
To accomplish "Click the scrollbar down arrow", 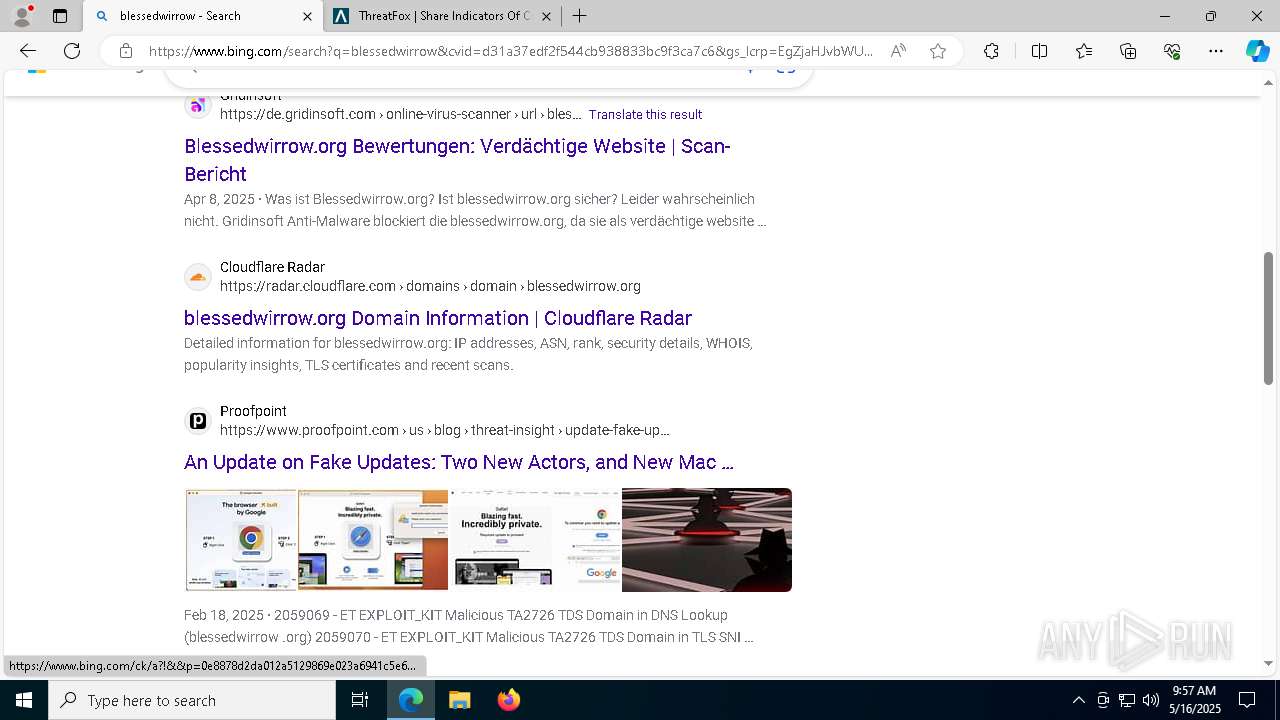I will [x=1268, y=663].
